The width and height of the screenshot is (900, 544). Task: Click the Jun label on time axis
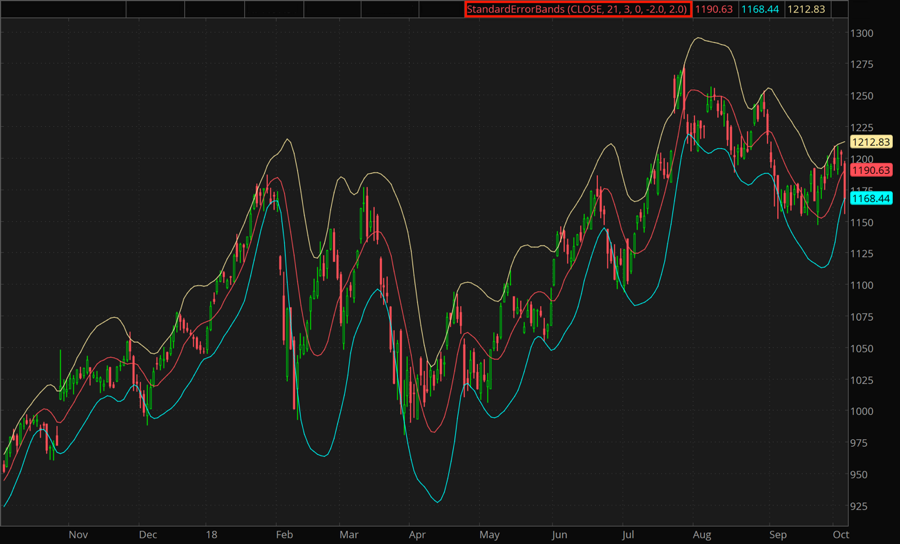(559, 535)
